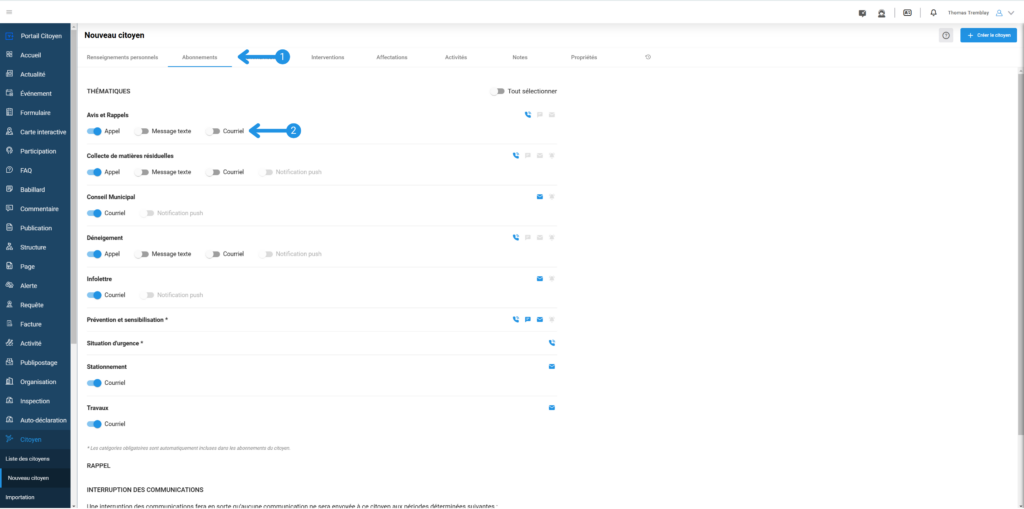Viewport: 1024px width, 509px height.
Task: Click the phone icon on Avis et Rappels row
Action: point(528,114)
